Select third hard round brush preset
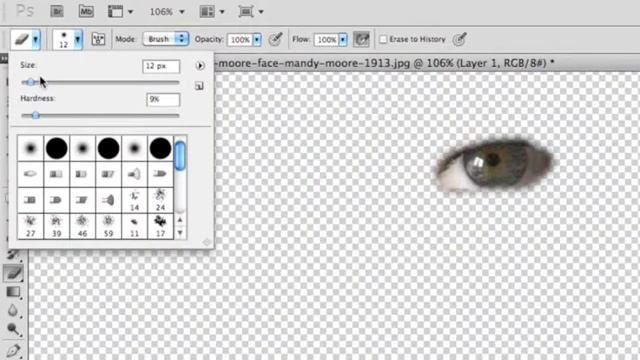The image size is (640, 360). point(160,148)
